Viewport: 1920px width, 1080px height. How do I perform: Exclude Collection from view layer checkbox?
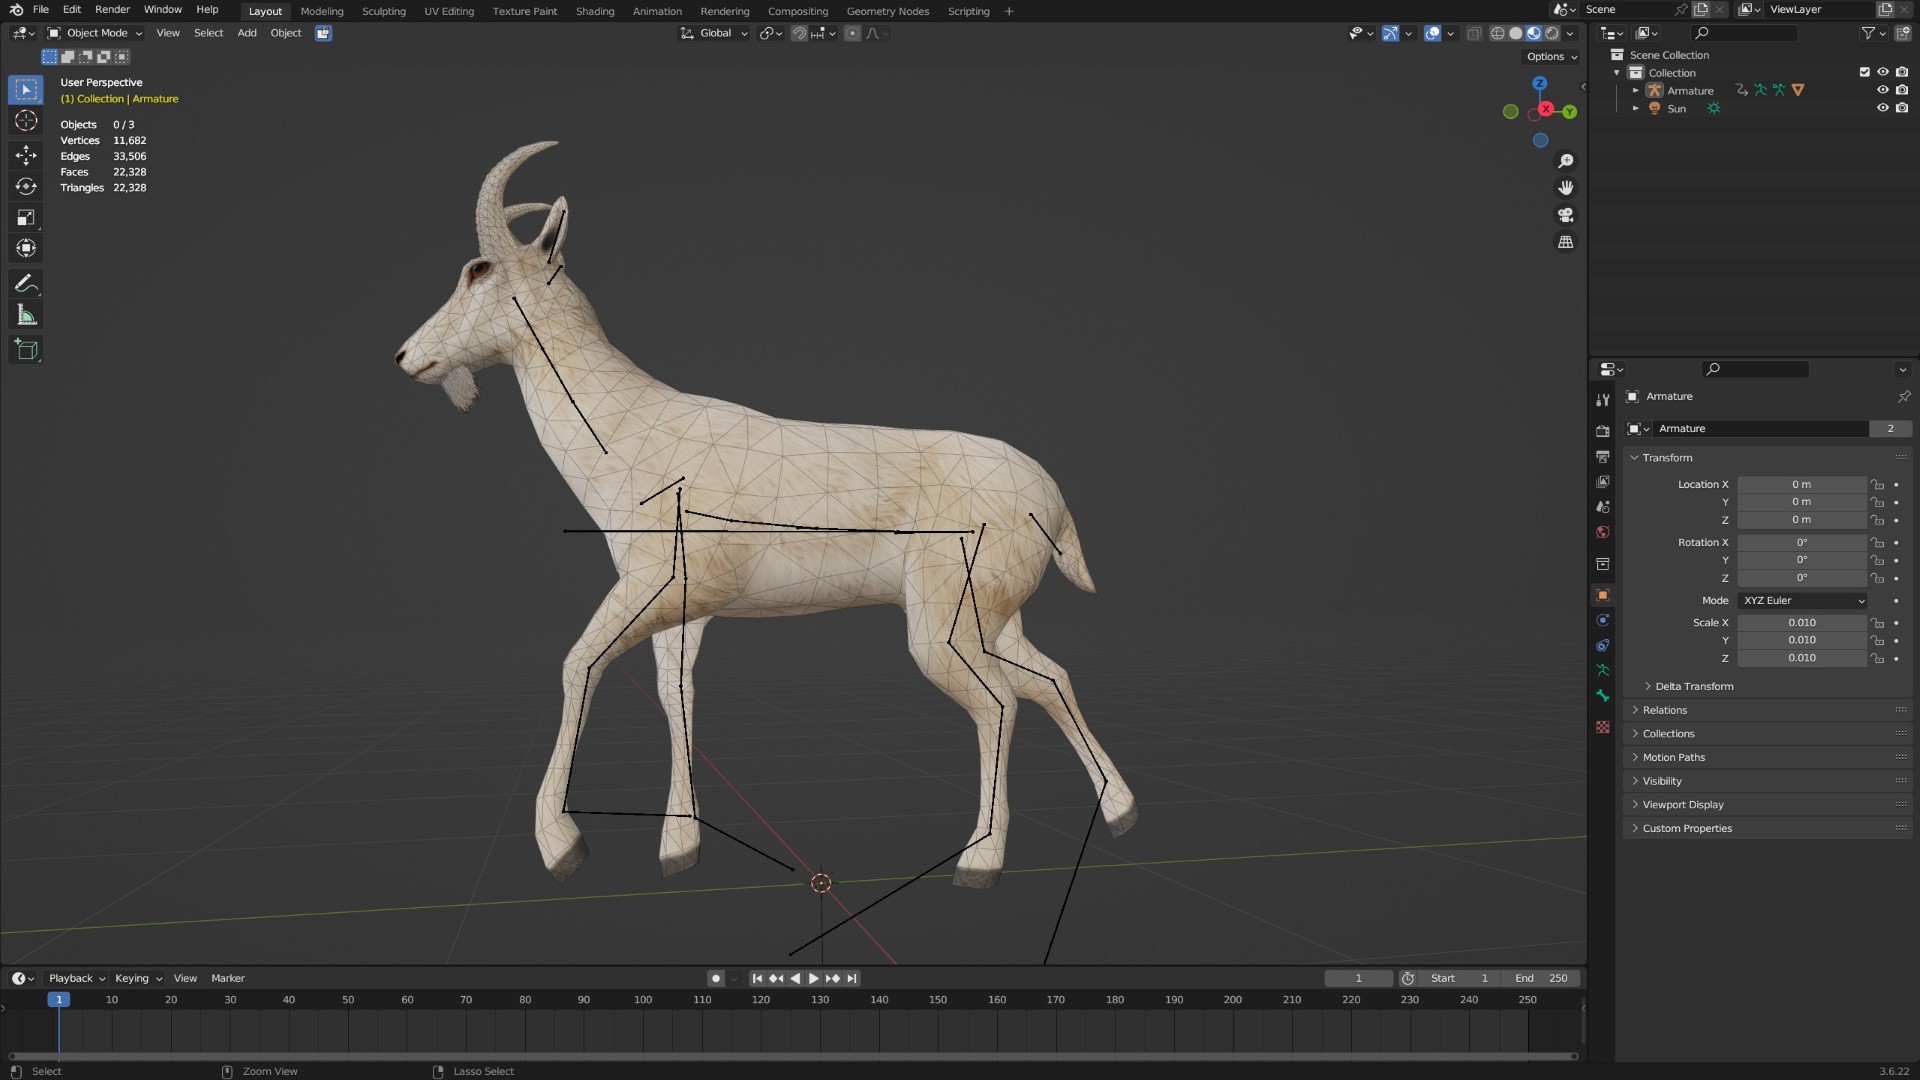click(x=1864, y=72)
